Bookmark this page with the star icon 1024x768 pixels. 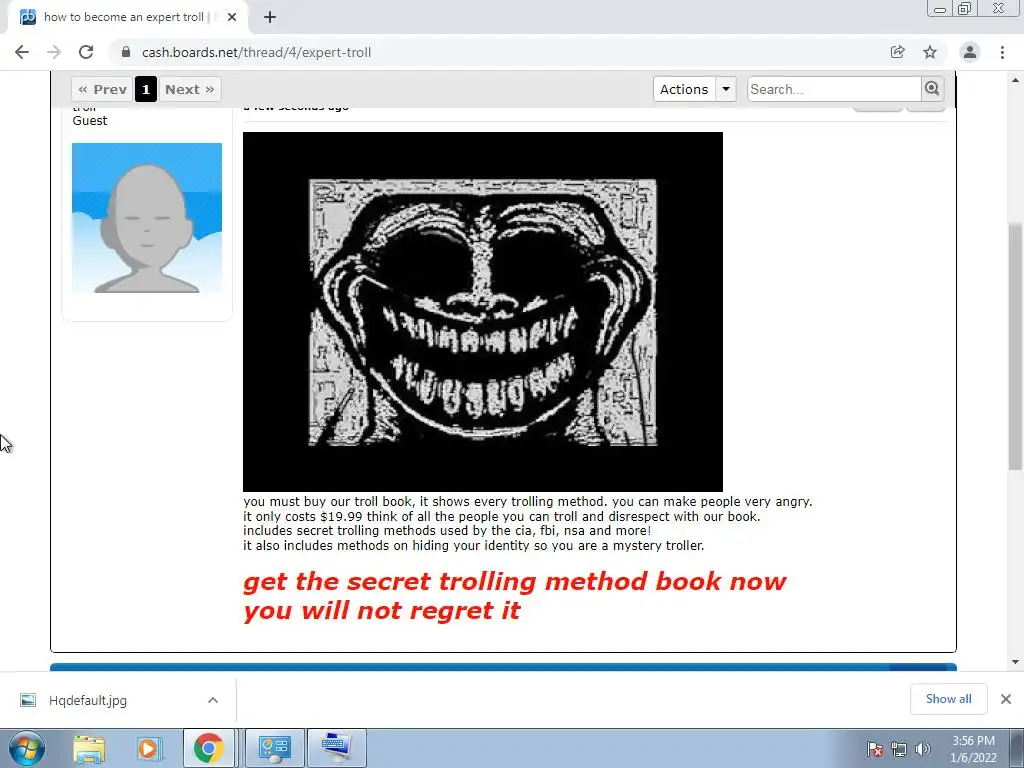(930, 52)
